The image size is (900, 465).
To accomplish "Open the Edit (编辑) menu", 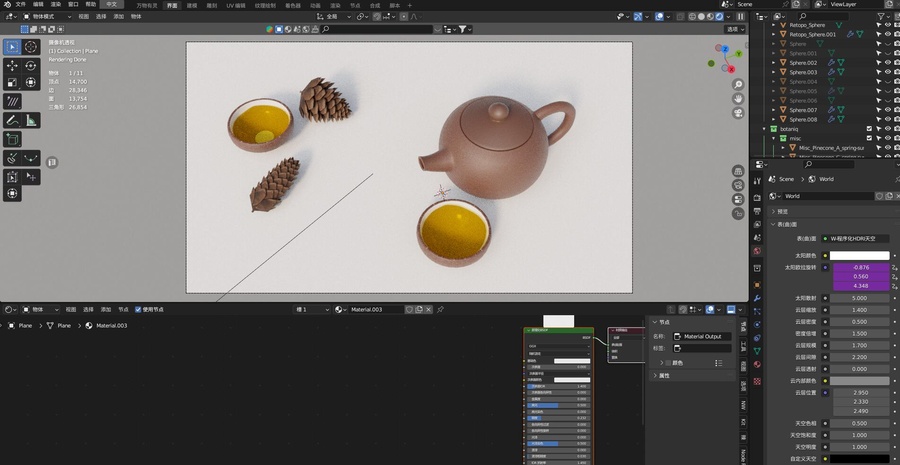I will click(38, 5).
